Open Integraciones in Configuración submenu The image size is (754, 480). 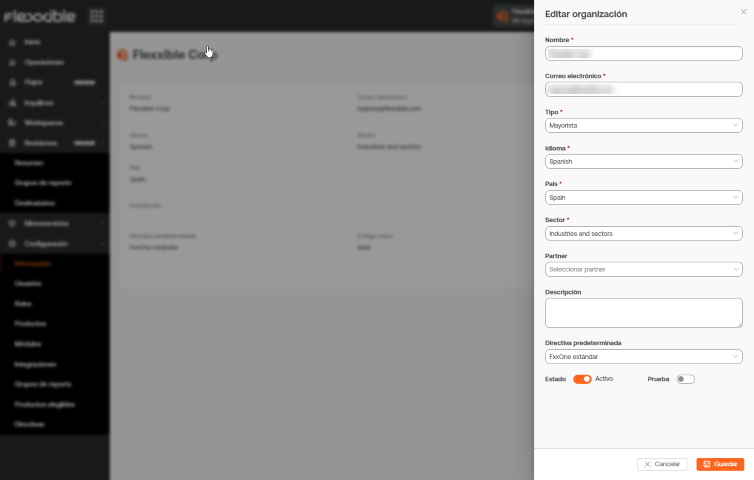pos(35,365)
